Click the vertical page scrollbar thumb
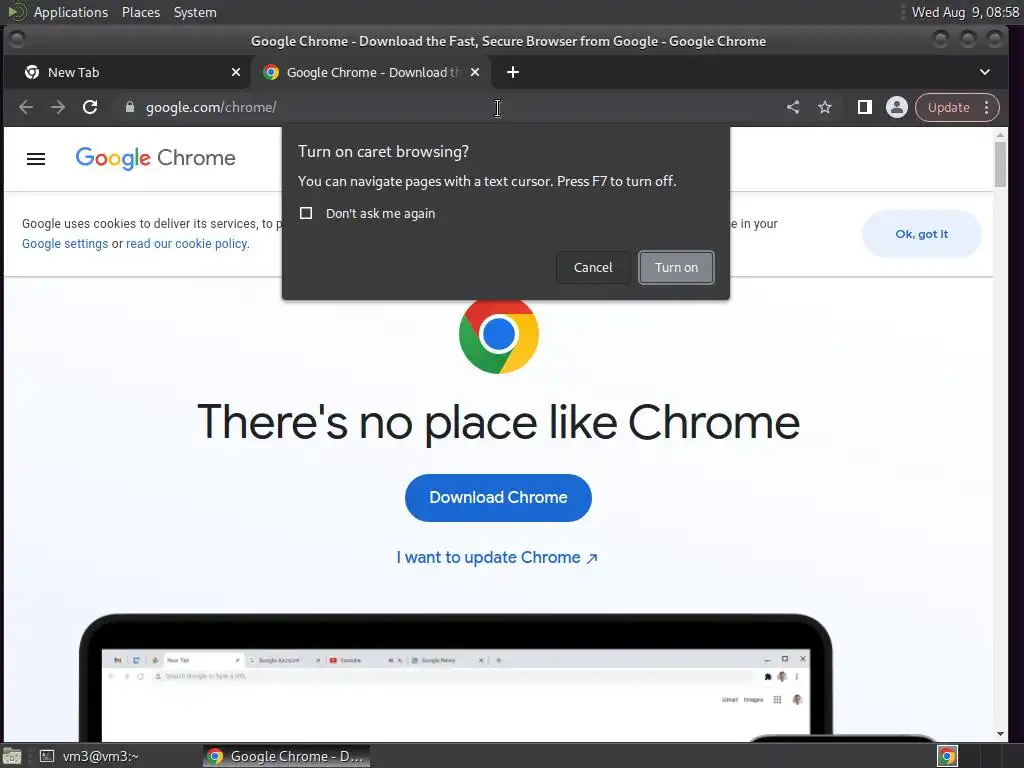This screenshot has width=1024, height=768. (x=1000, y=164)
